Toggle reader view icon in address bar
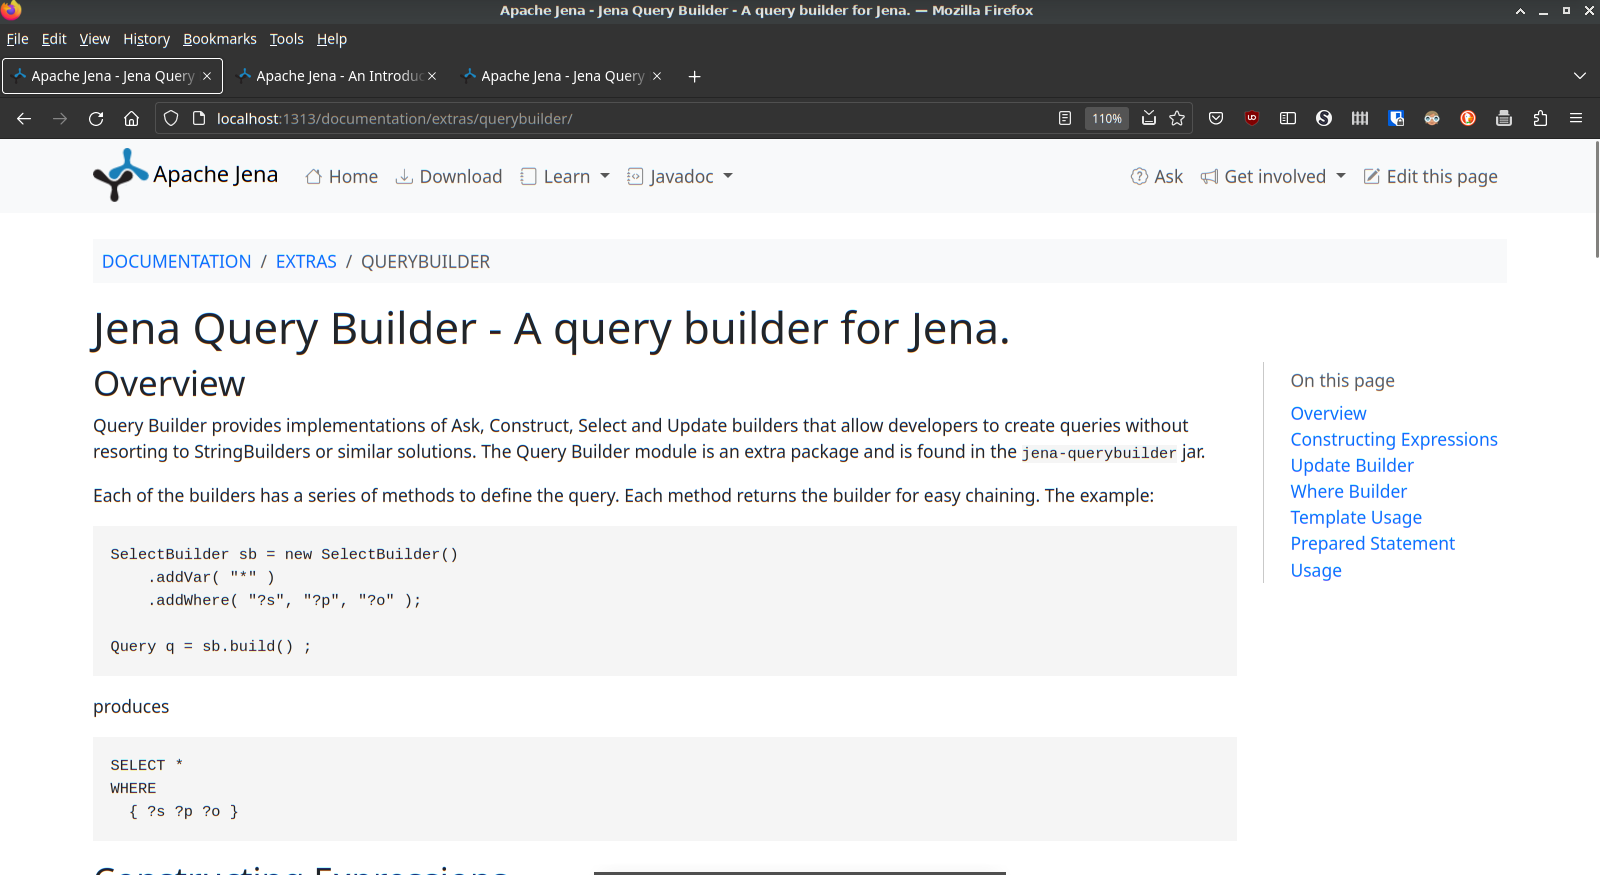Viewport: 1600px width, 875px height. click(1065, 118)
